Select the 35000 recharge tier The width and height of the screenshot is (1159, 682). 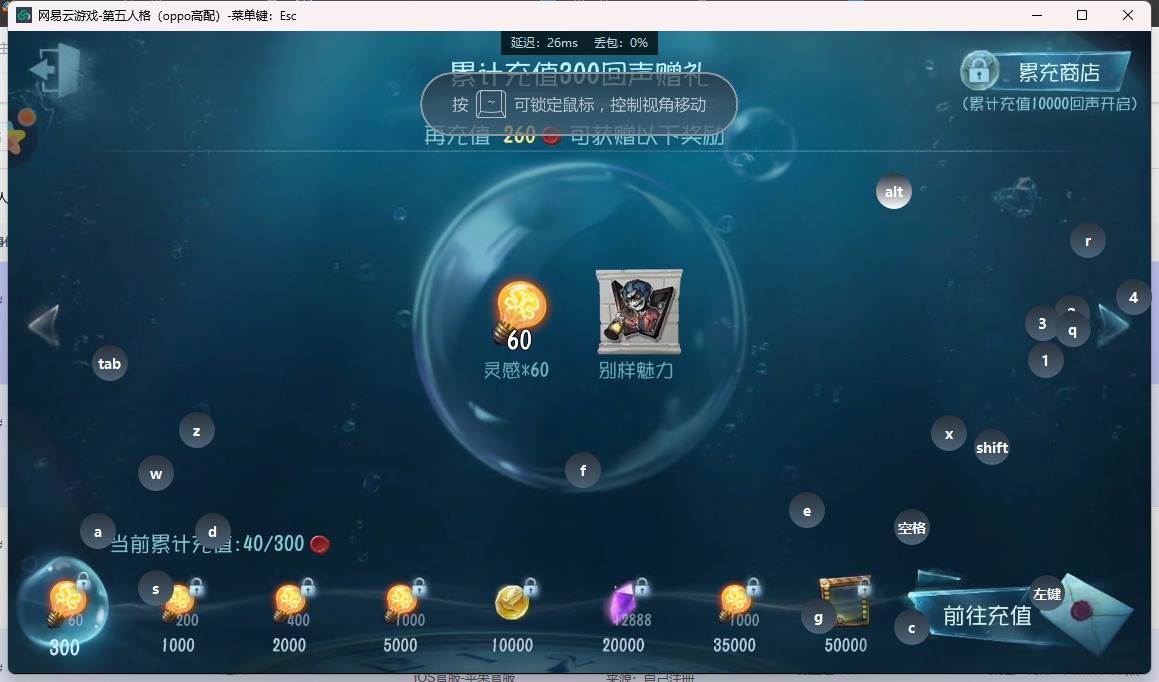tap(734, 617)
